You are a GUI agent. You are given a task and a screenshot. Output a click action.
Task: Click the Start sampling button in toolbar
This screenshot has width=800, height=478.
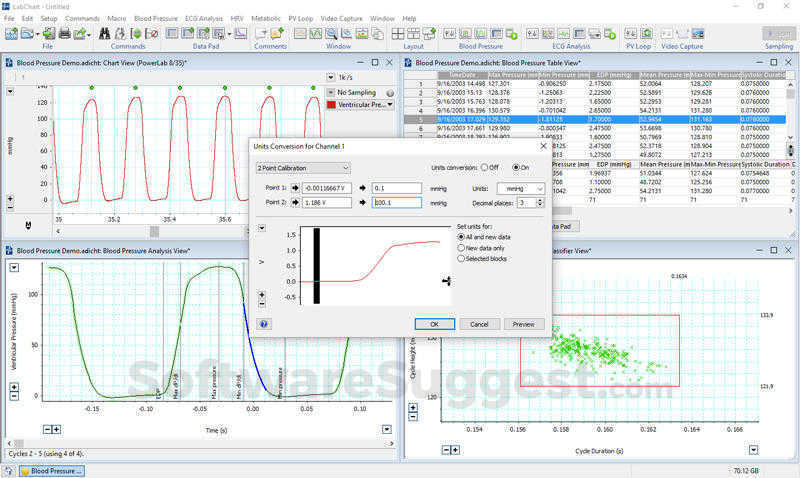pos(779,33)
